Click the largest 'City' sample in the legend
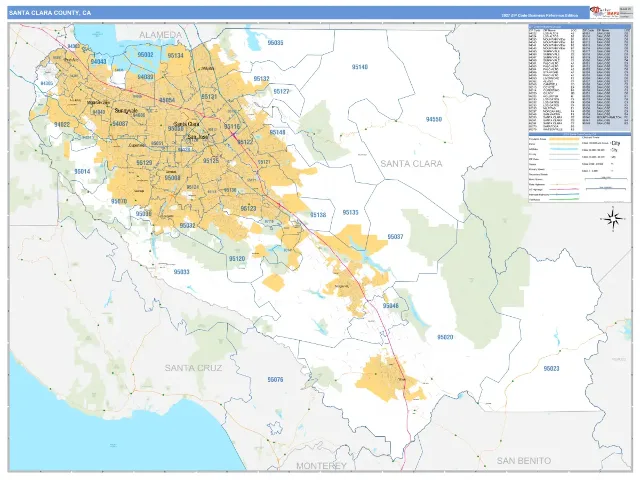 [616, 143]
